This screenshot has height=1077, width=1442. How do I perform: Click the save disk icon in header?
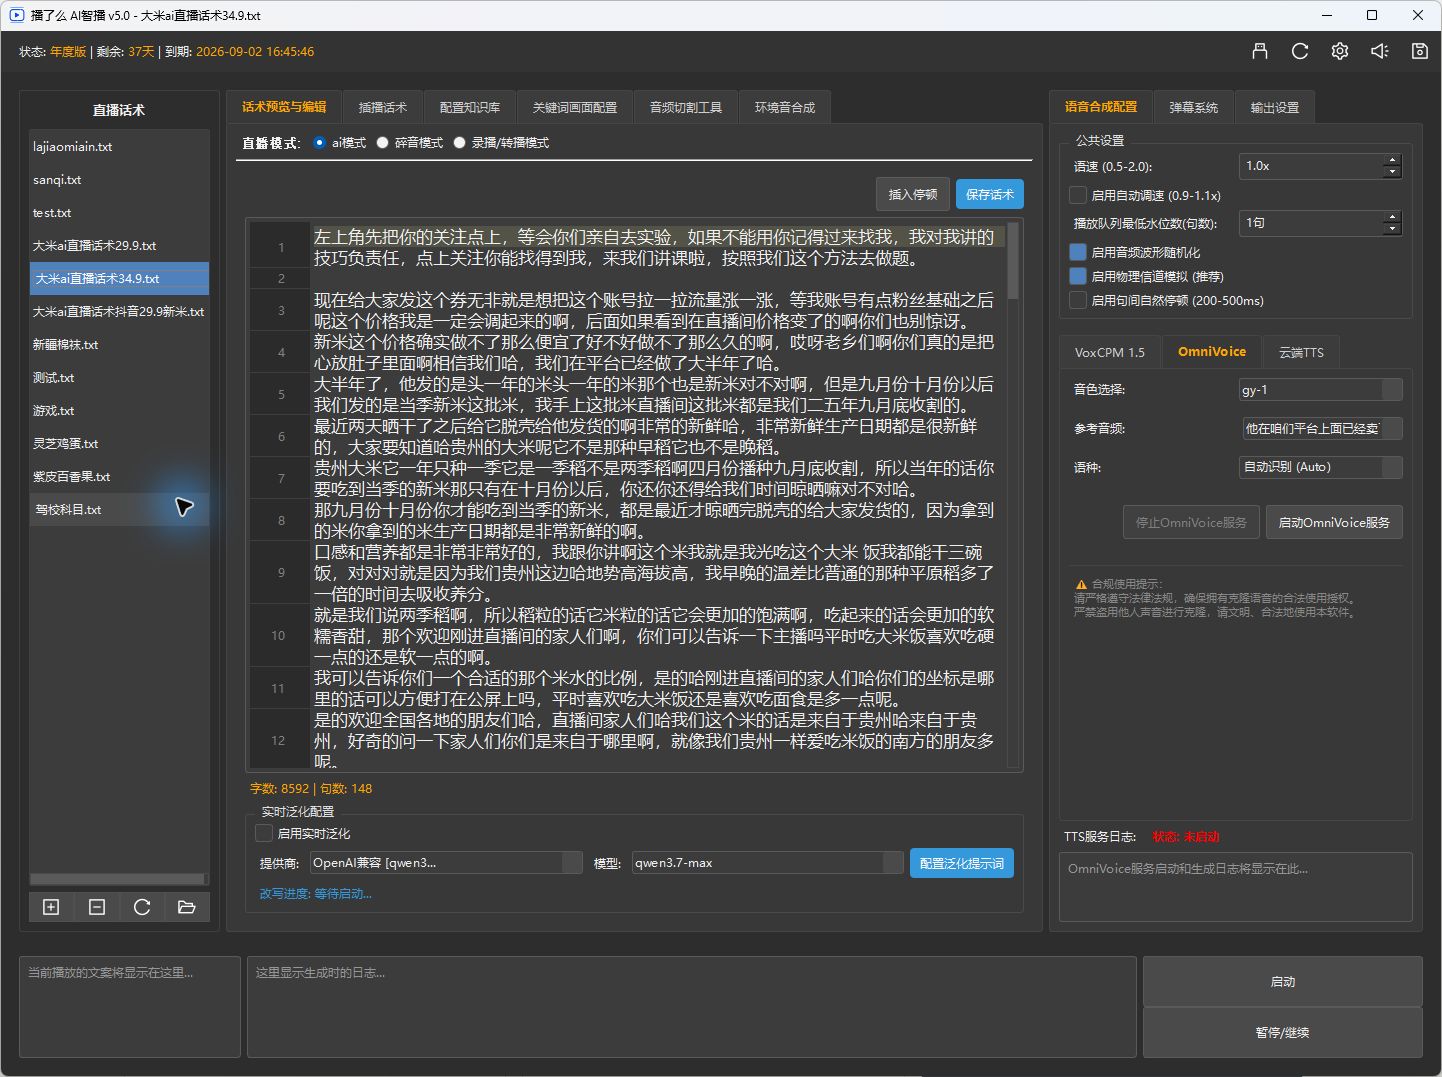tap(1420, 51)
